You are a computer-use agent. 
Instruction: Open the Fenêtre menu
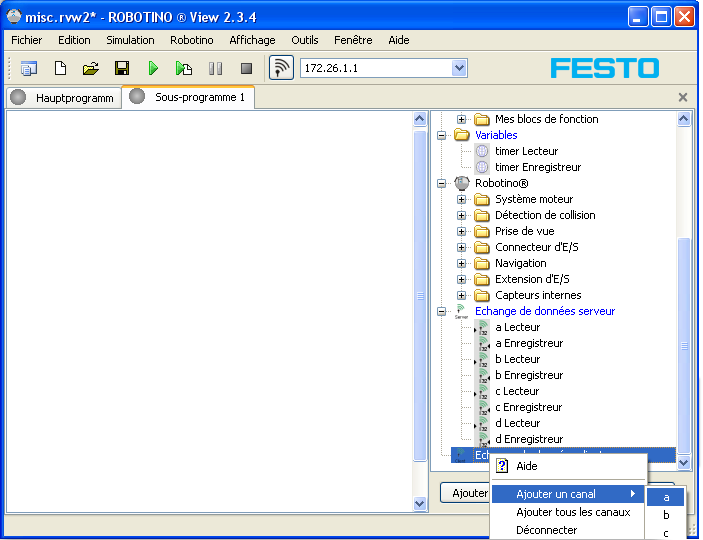353,40
